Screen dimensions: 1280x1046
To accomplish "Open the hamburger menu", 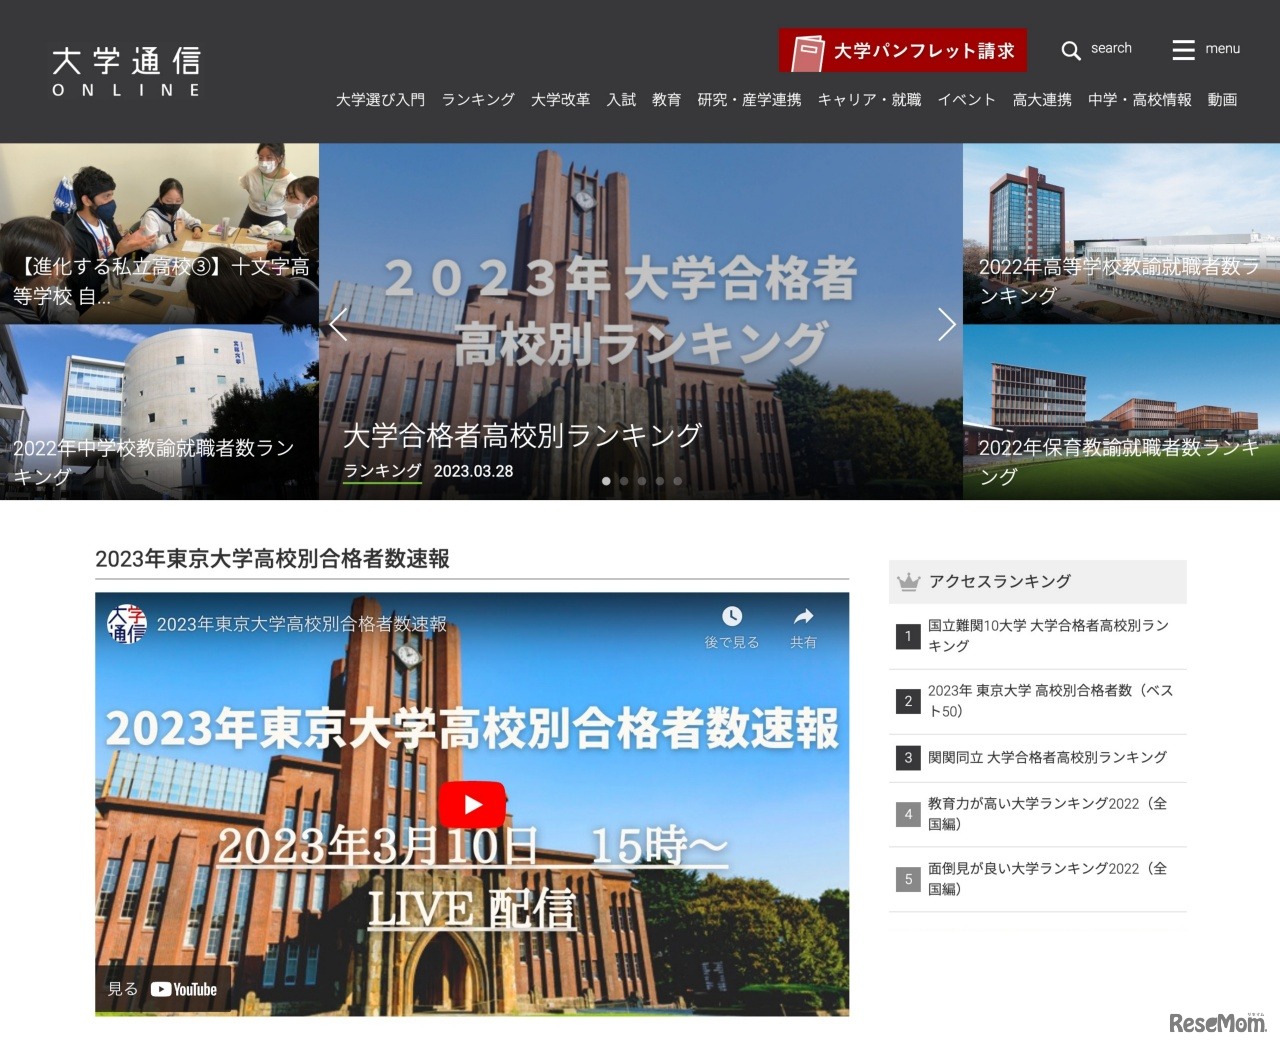I will (x=1183, y=50).
